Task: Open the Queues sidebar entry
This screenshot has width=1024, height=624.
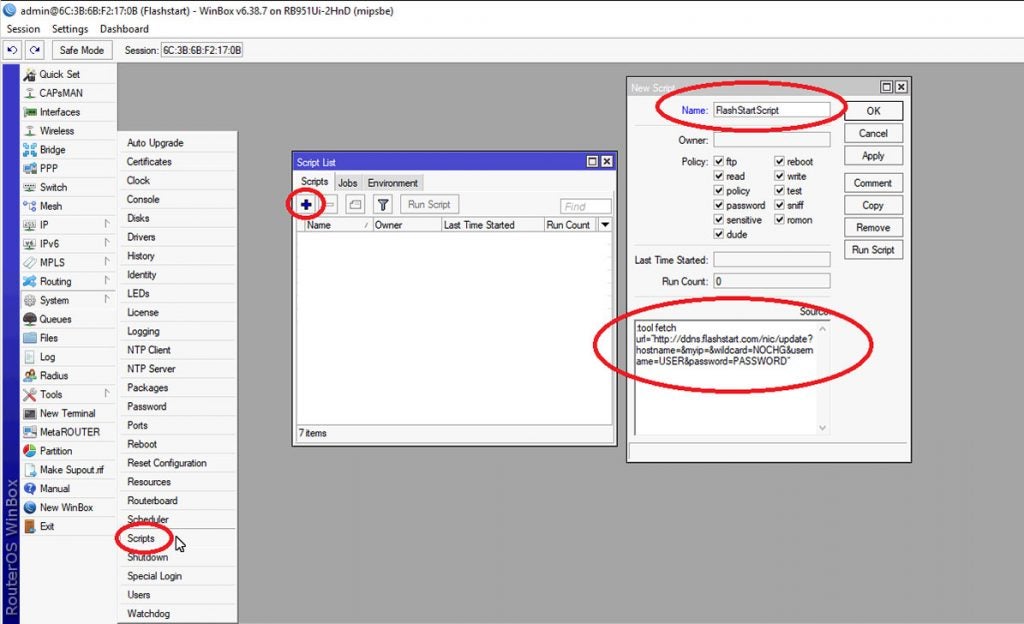Action: coord(55,319)
